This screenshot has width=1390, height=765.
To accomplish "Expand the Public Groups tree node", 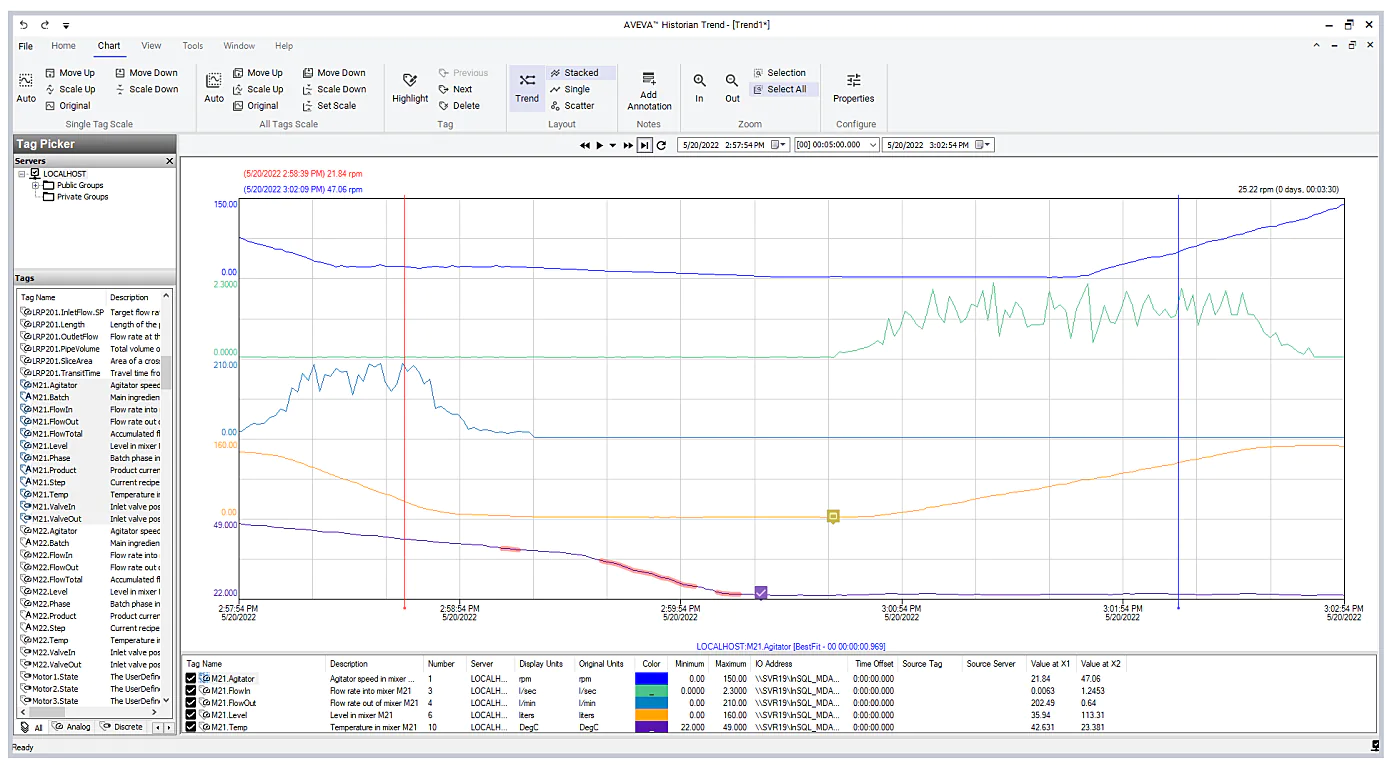I will pos(35,185).
